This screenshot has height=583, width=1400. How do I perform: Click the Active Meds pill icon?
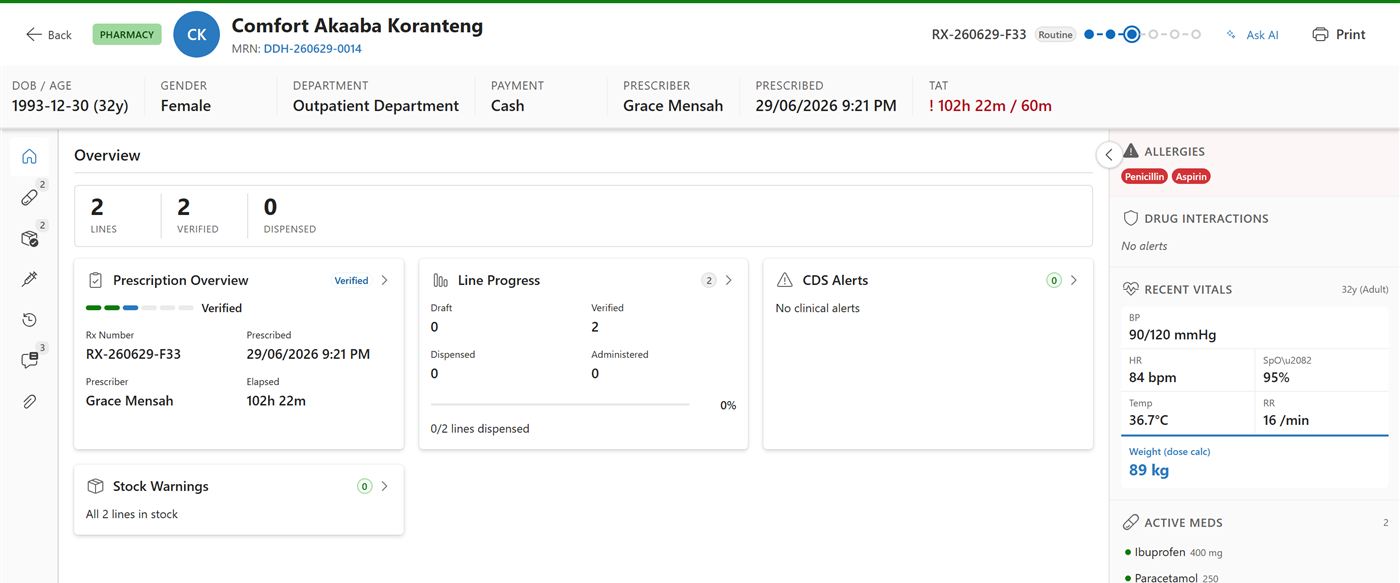click(x=1131, y=522)
